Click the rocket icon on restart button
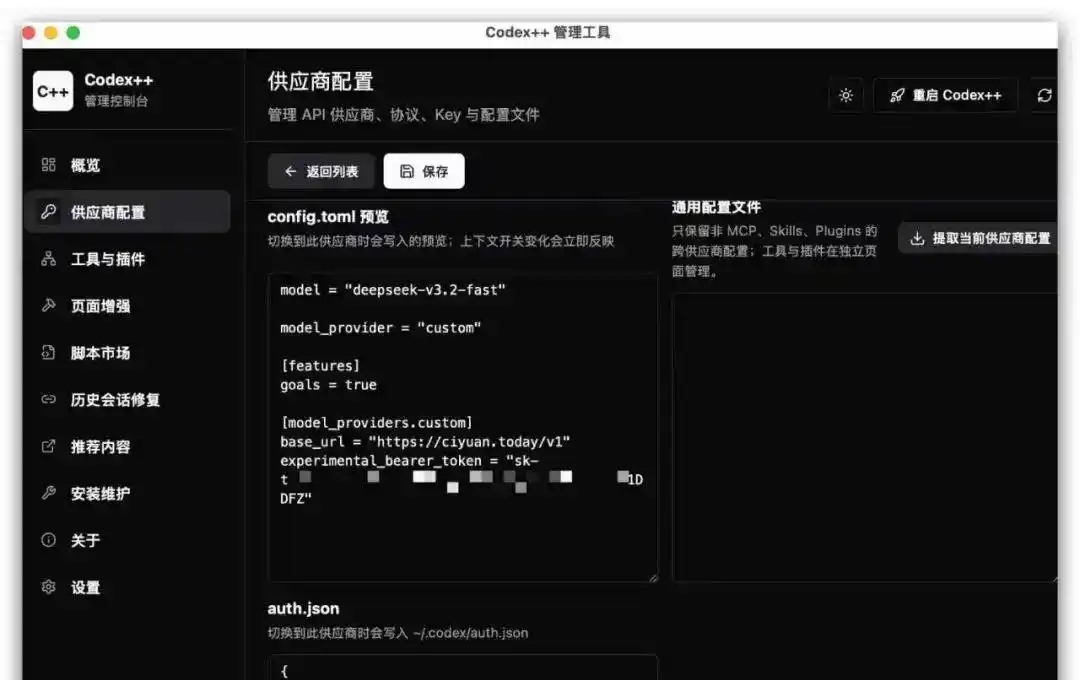Viewport: 1080px width, 680px height. pyautogui.click(x=897, y=95)
